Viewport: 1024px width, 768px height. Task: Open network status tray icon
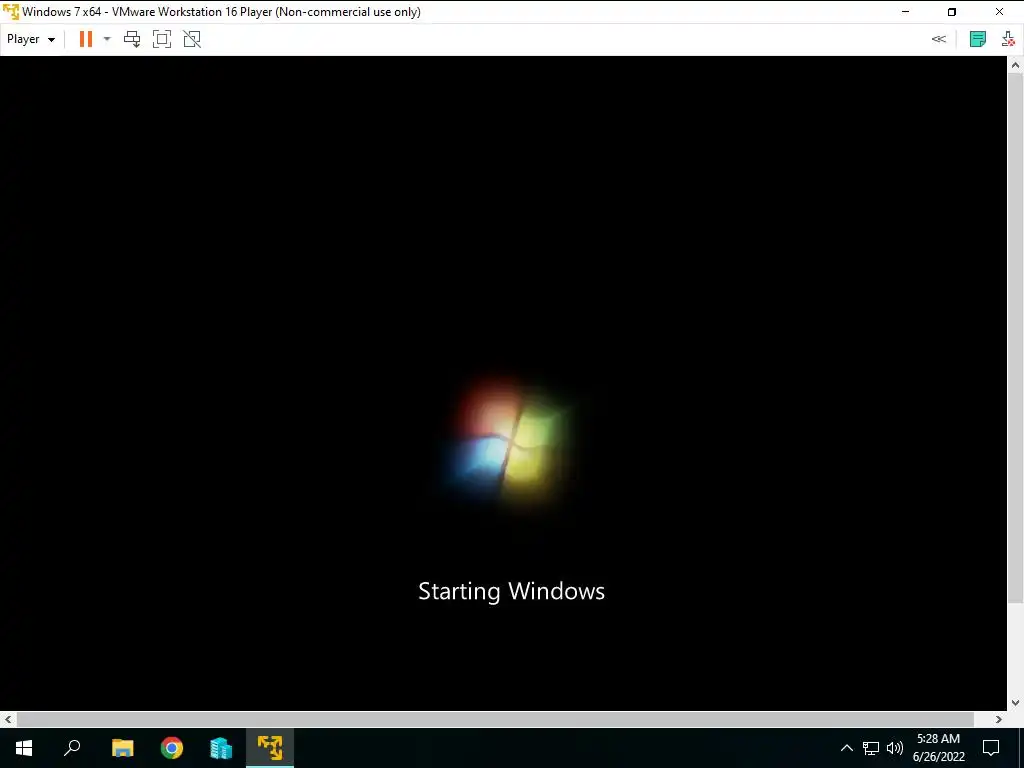click(871, 748)
